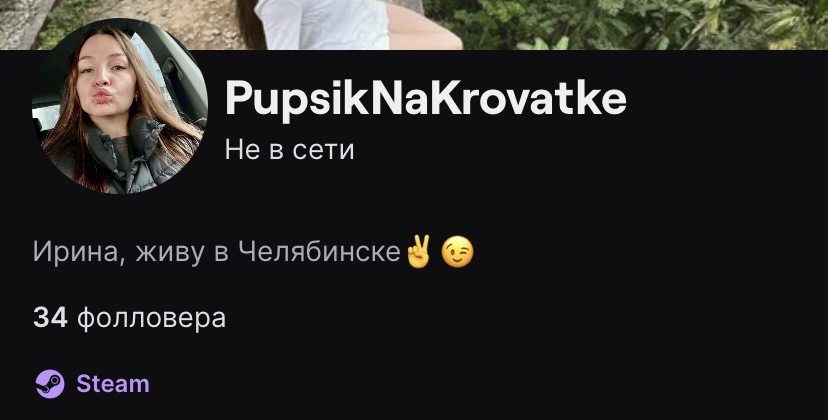This screenshot has width=828, height=420.
Task: Click the victory hand emoji in bio
Action: 419,251
